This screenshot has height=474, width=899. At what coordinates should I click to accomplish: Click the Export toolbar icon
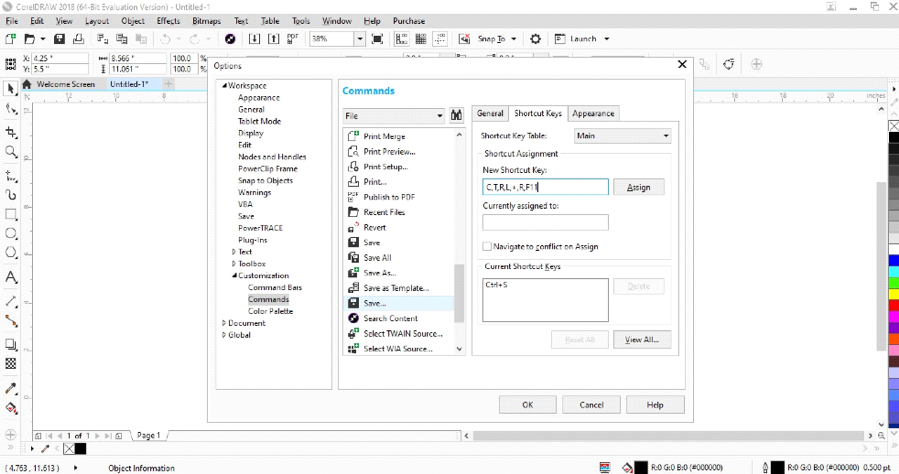[x=273, y=39]
